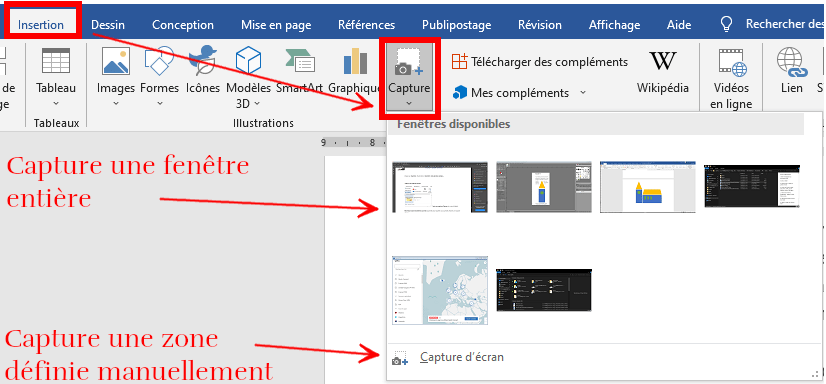Insert Vidéos en ligne
Image resolution: width=826 pixels, height=384 pixels.
point(731,78)
